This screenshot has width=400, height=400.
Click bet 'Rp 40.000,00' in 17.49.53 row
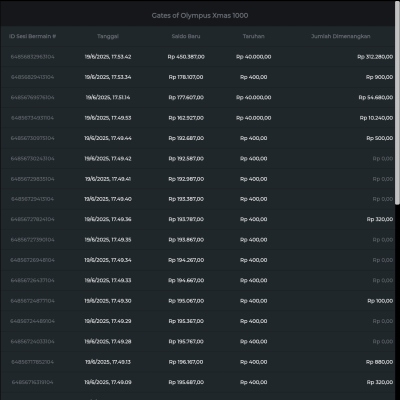pyautogui.click(x=253, y=118)
